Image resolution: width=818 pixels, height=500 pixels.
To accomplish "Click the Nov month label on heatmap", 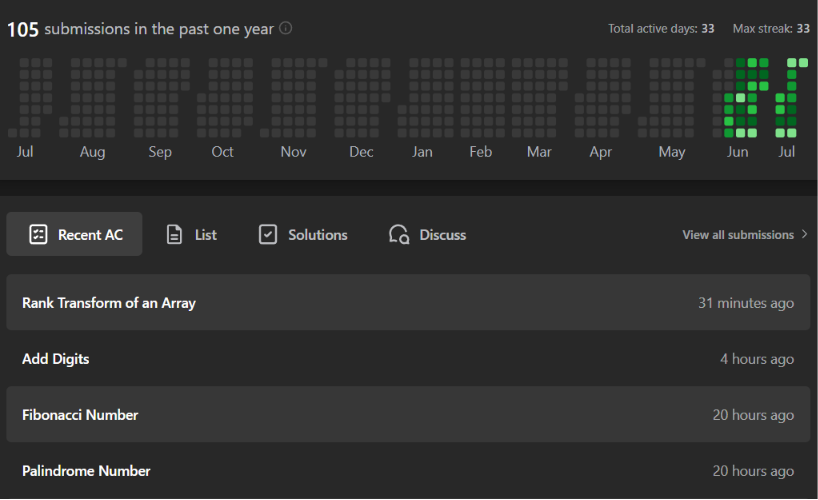I will click(x=293, y=152).
